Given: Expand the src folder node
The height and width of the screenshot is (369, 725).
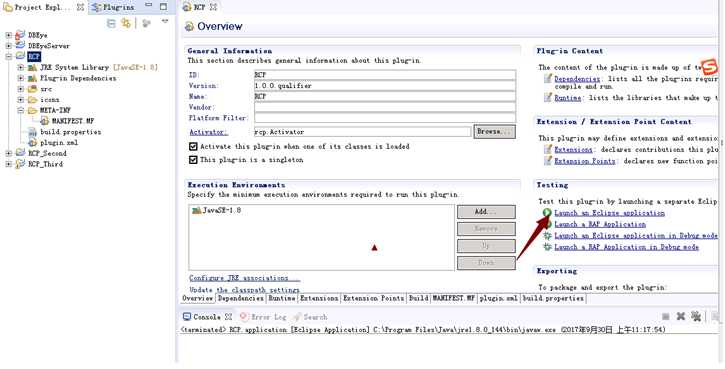Looking at the screenshot, I should pos(20,89).
